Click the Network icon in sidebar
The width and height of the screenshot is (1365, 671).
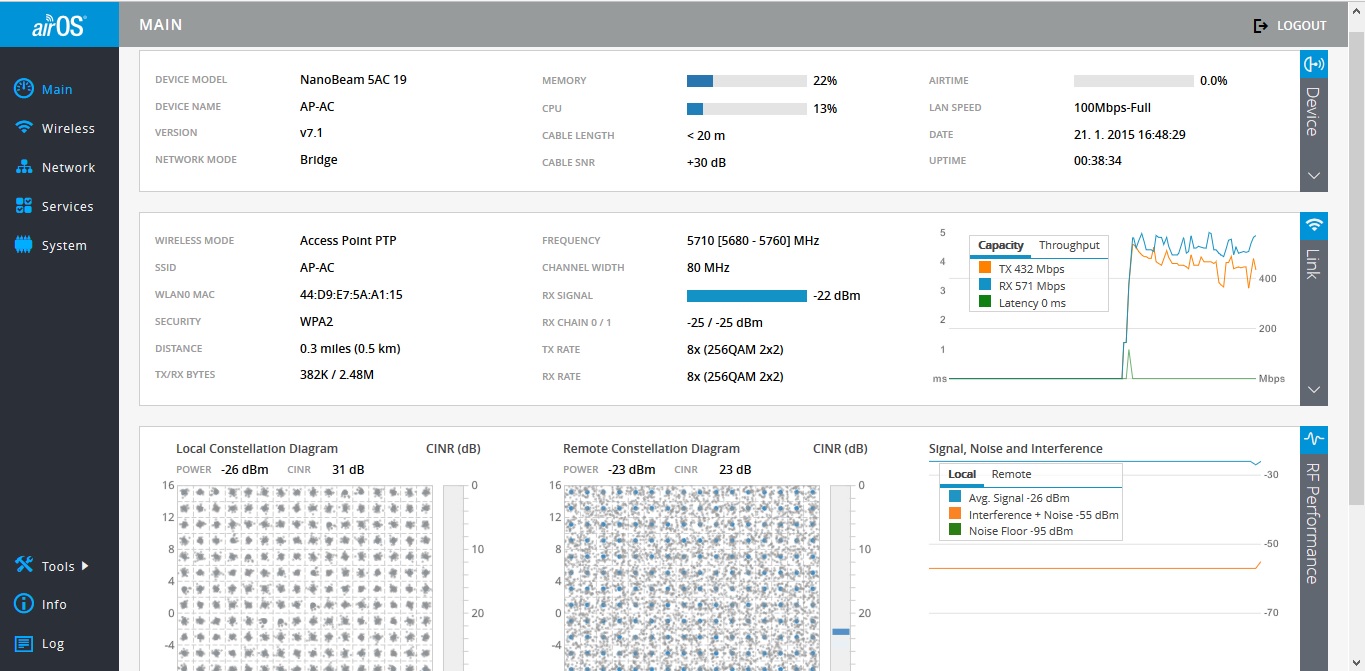click(24, 167)
